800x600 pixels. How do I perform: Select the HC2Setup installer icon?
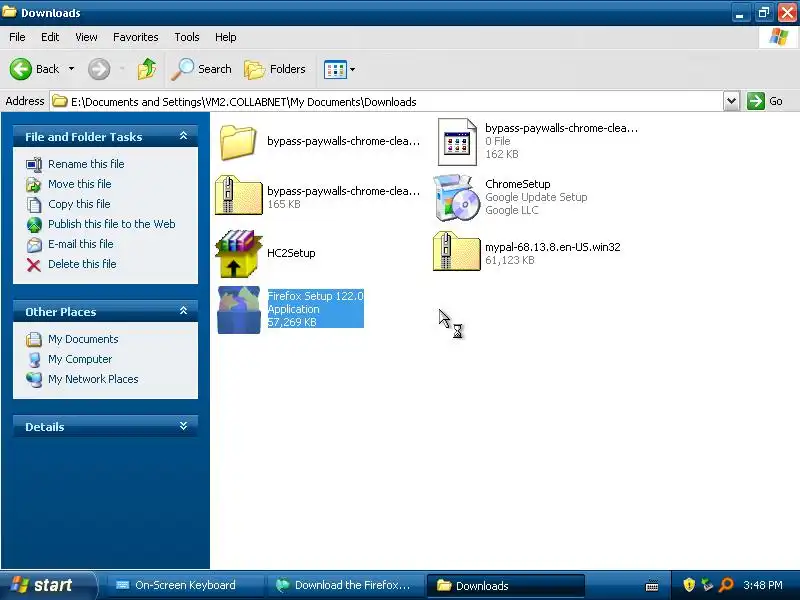(x=238, y=253)
